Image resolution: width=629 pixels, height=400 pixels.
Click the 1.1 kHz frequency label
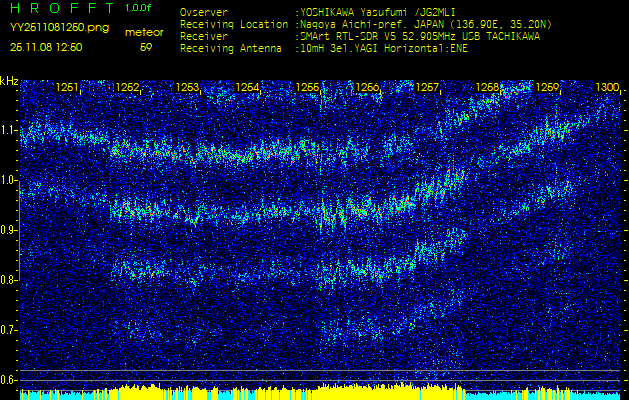(9, 130)
